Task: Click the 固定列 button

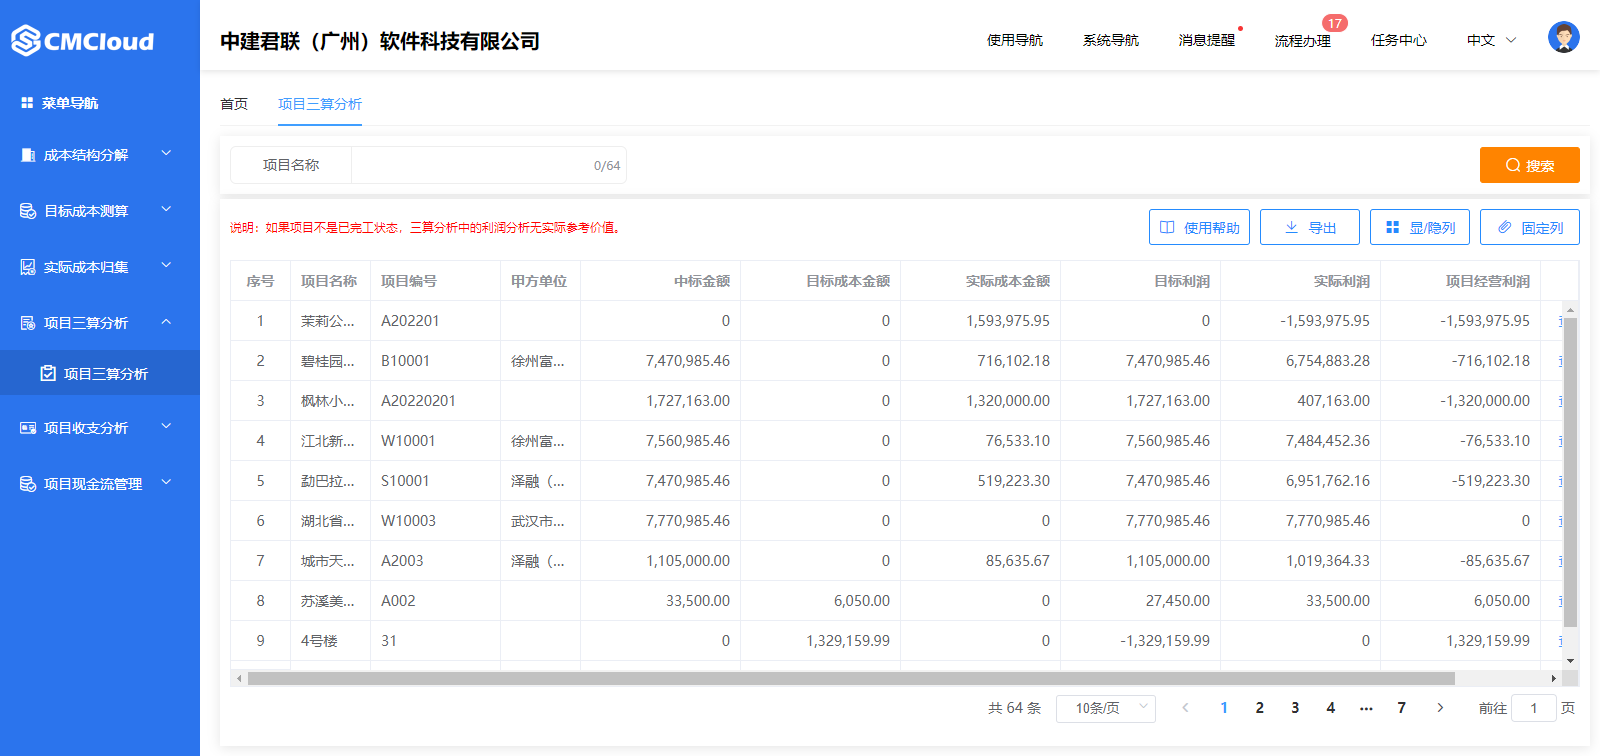Action: pos(1530,227)
